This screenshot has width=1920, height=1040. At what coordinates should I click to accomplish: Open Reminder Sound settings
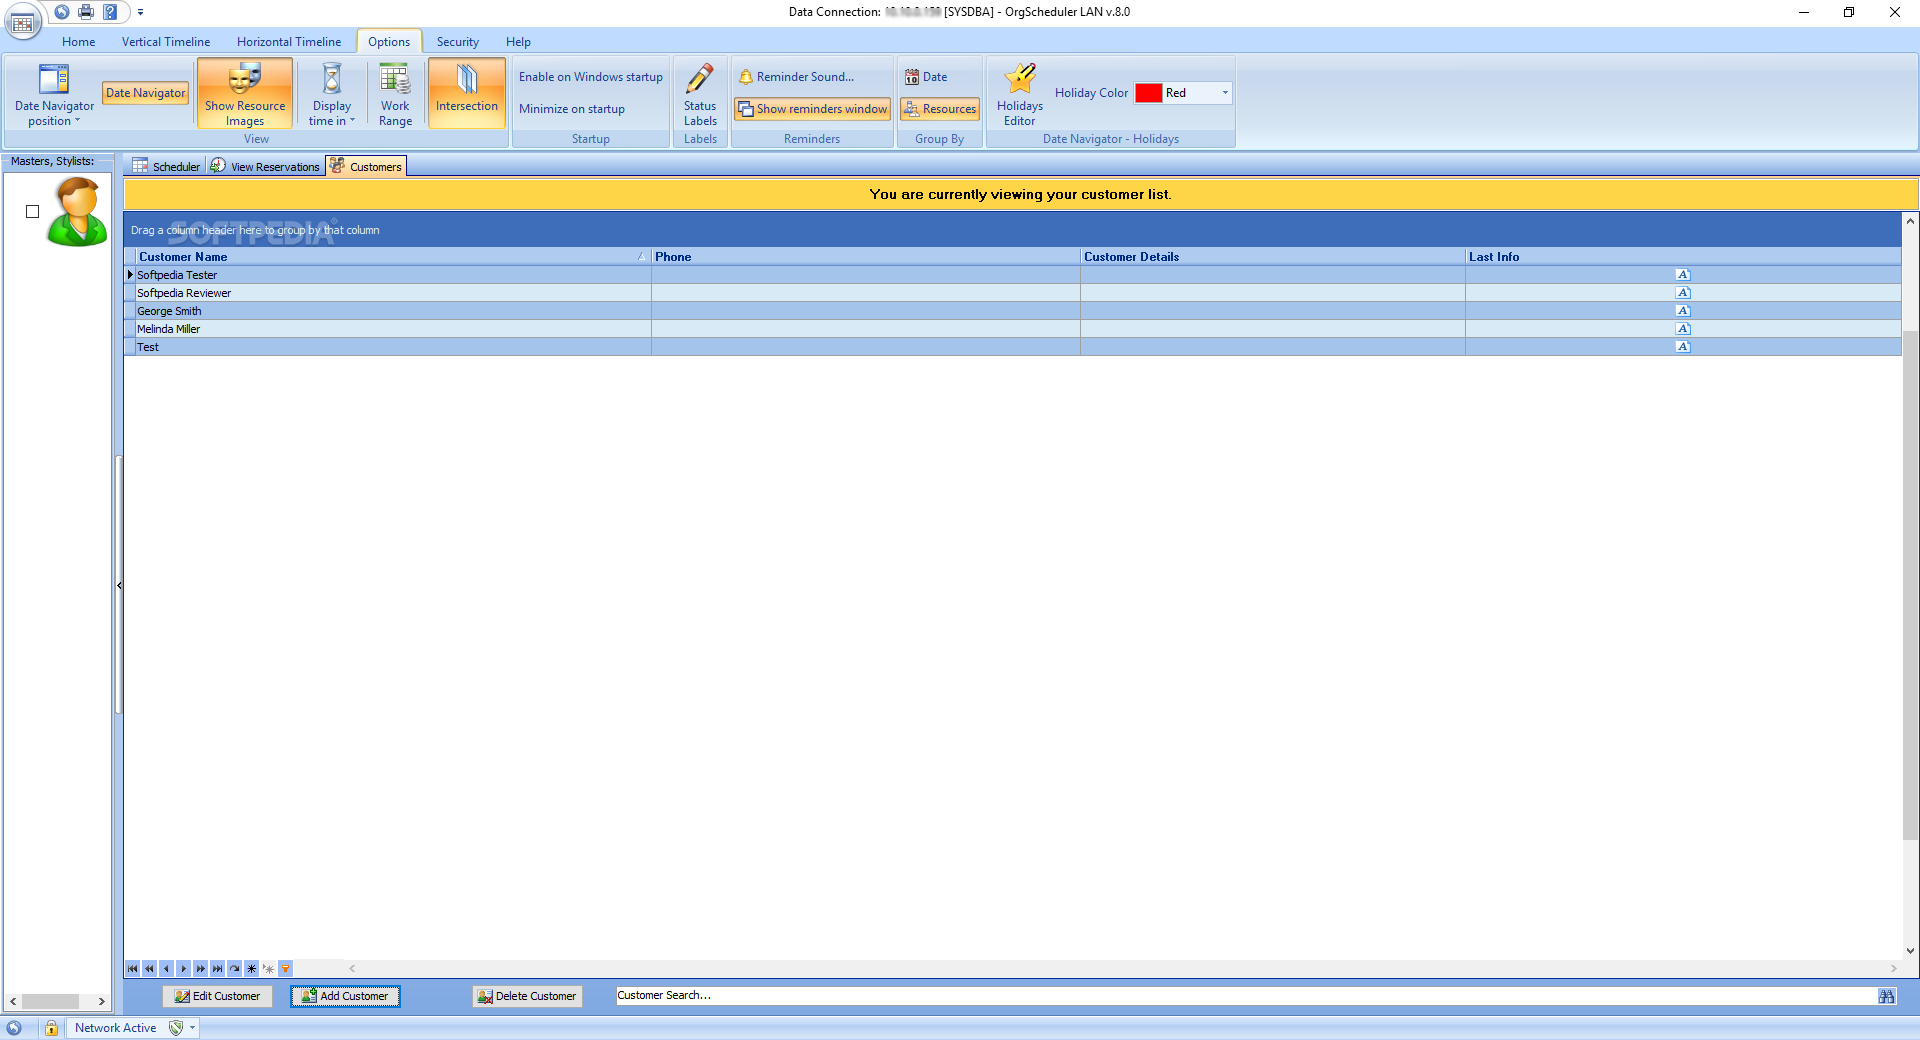click(797, 77)
